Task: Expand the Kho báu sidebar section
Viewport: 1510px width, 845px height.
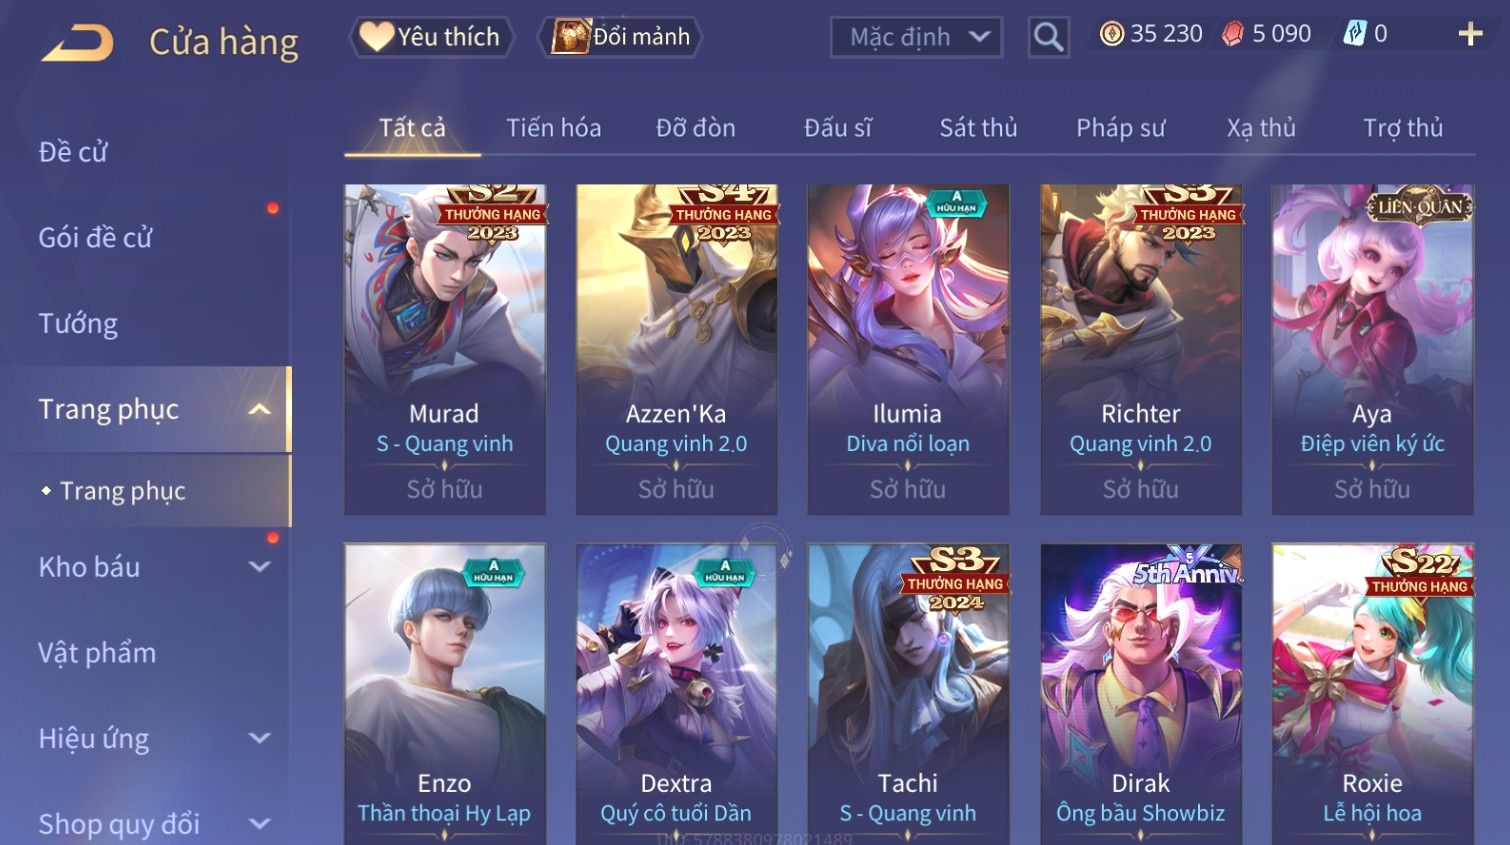Action: [259, 567]
